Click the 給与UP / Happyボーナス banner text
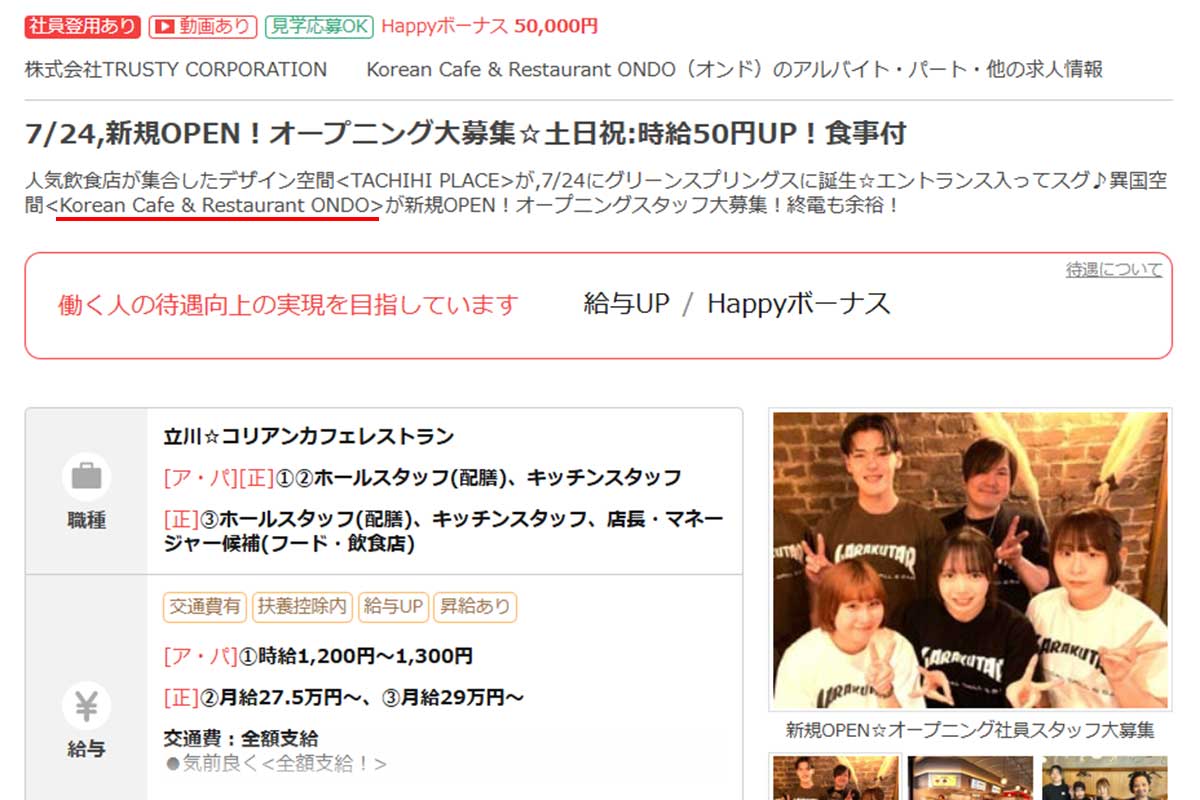The height and width of the screenshot is (800, 1200). [x=737, y=304]
